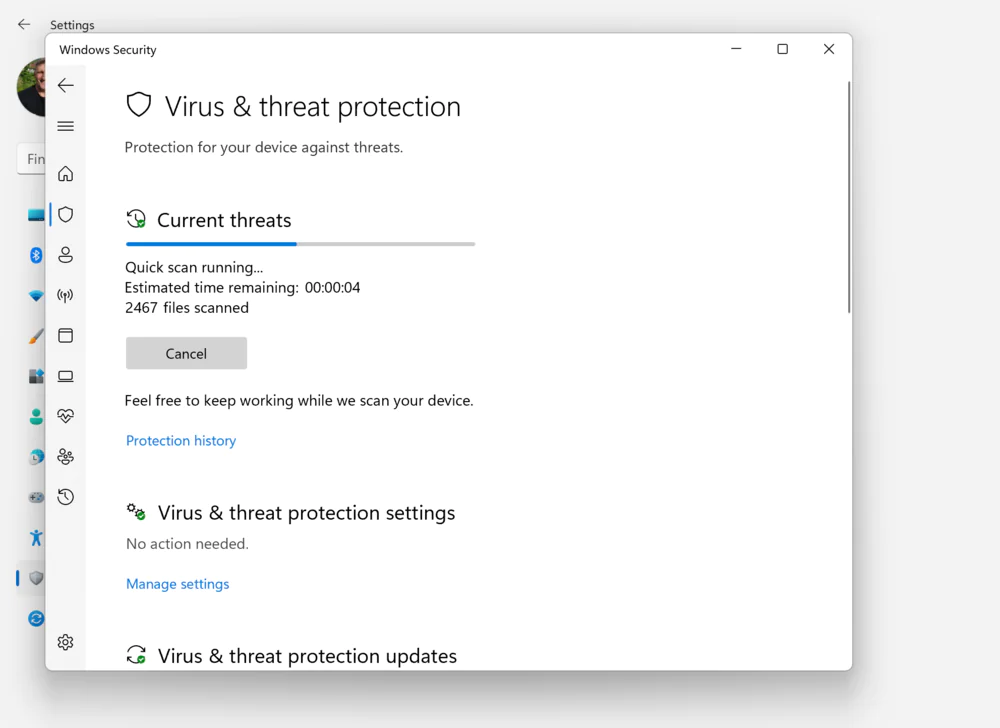
Task: Click back arrow of the Settings window
Action: (24, 25)
